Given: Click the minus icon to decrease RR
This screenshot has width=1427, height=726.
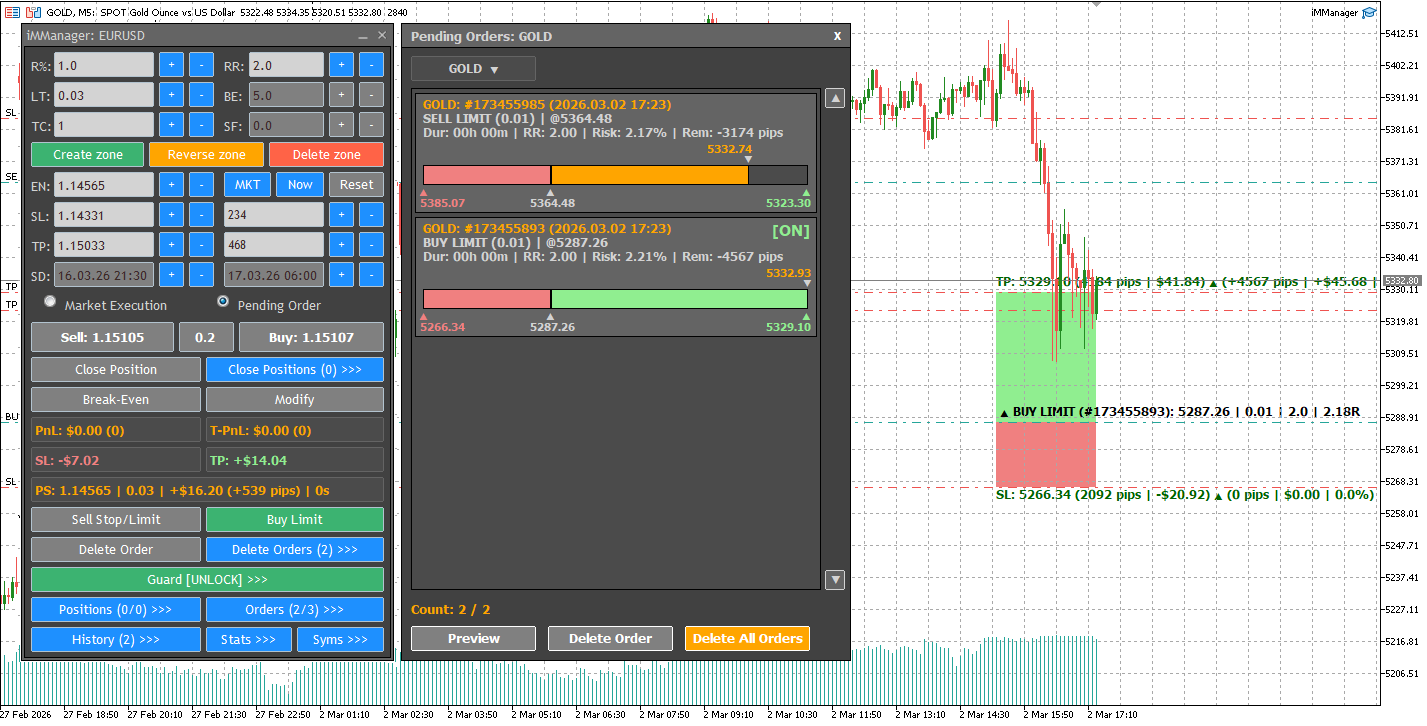Looking at the screenshot, I should pos(371,64).
